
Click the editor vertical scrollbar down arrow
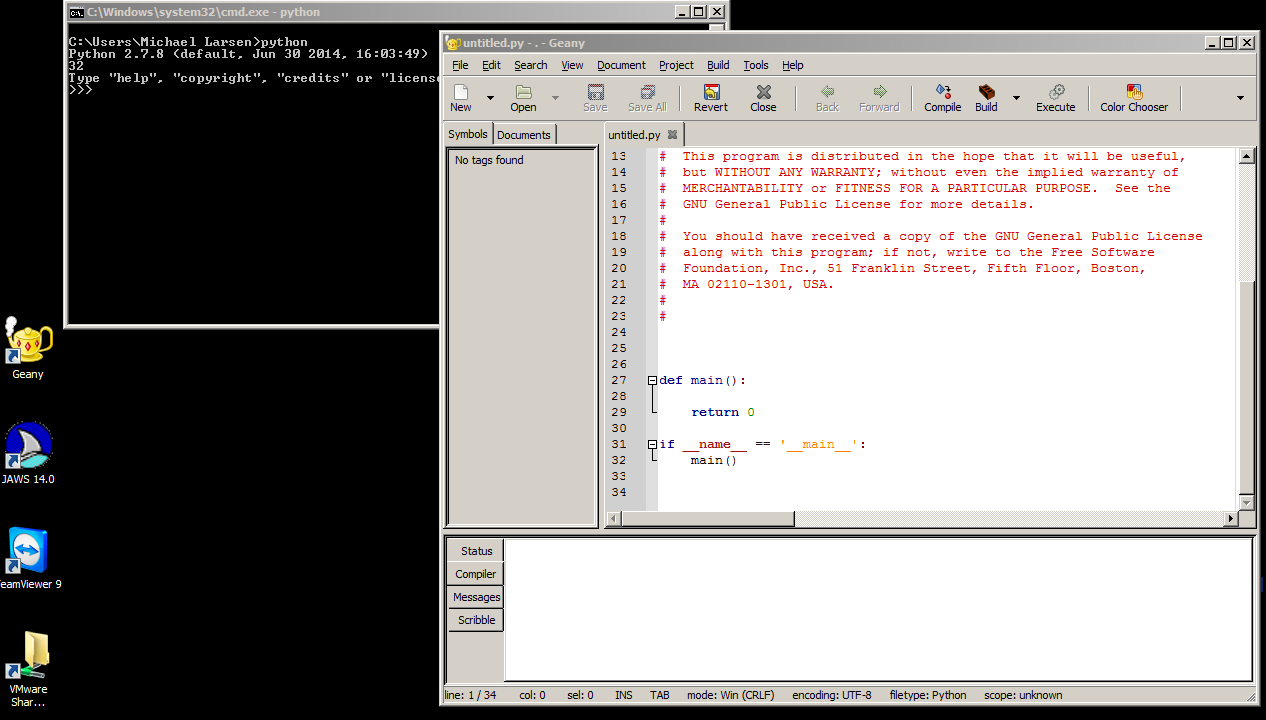coord(1246,502)
